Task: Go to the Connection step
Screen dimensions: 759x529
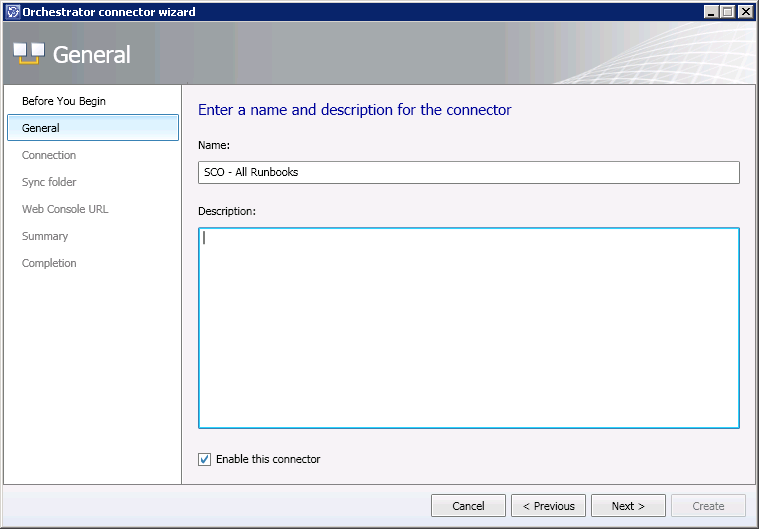Action: coord(49,155)
